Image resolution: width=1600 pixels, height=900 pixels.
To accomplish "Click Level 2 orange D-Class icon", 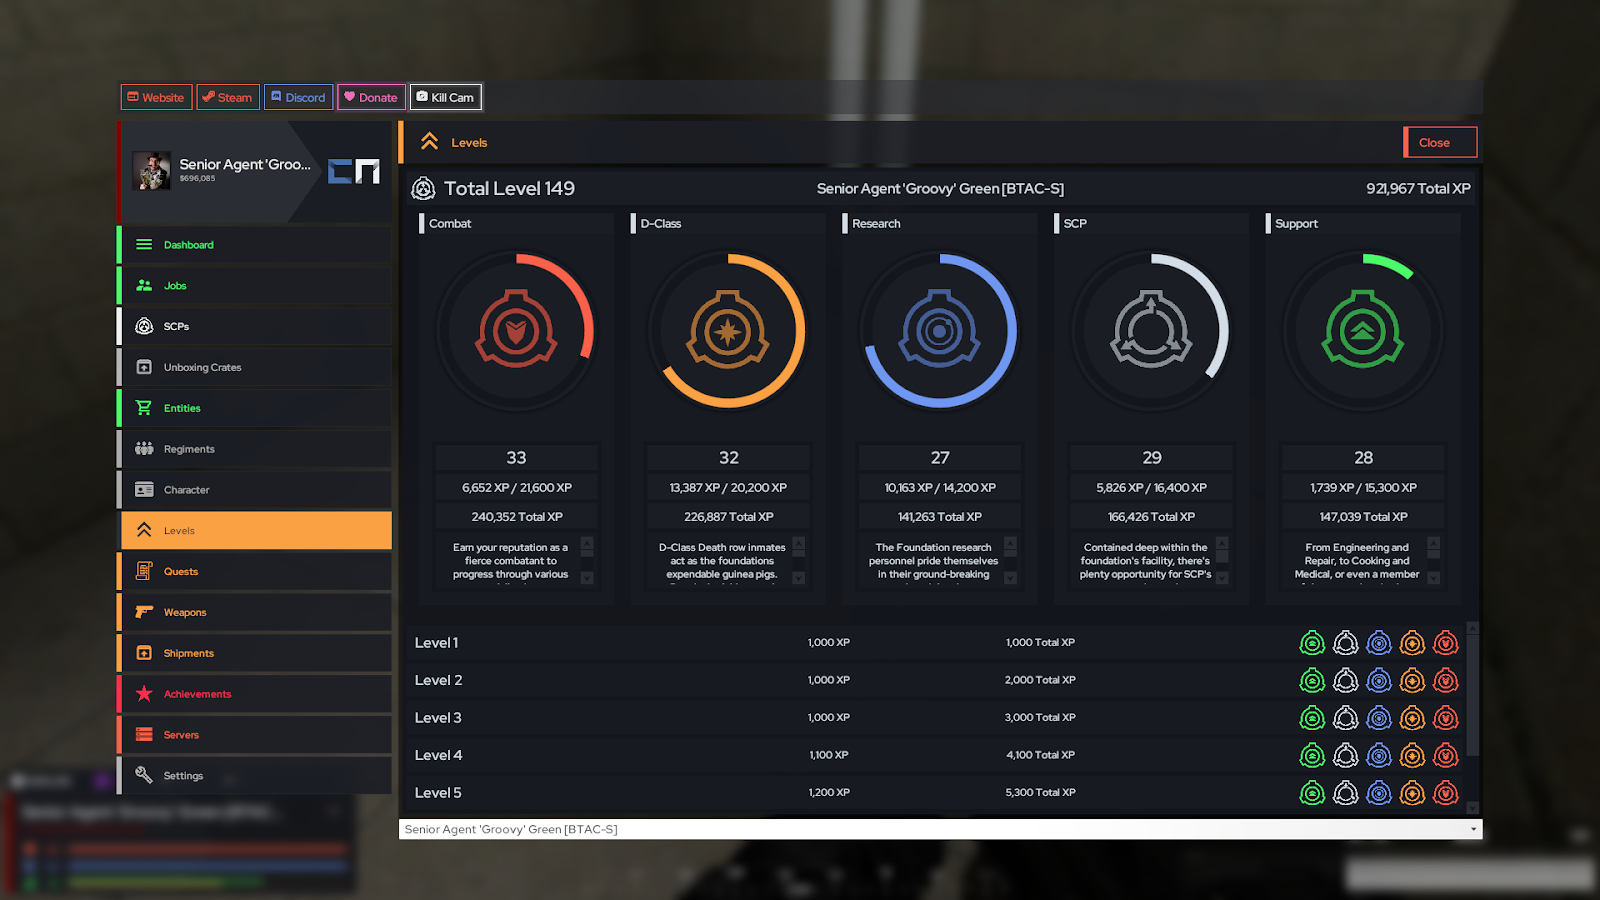I will [1412, 681].
